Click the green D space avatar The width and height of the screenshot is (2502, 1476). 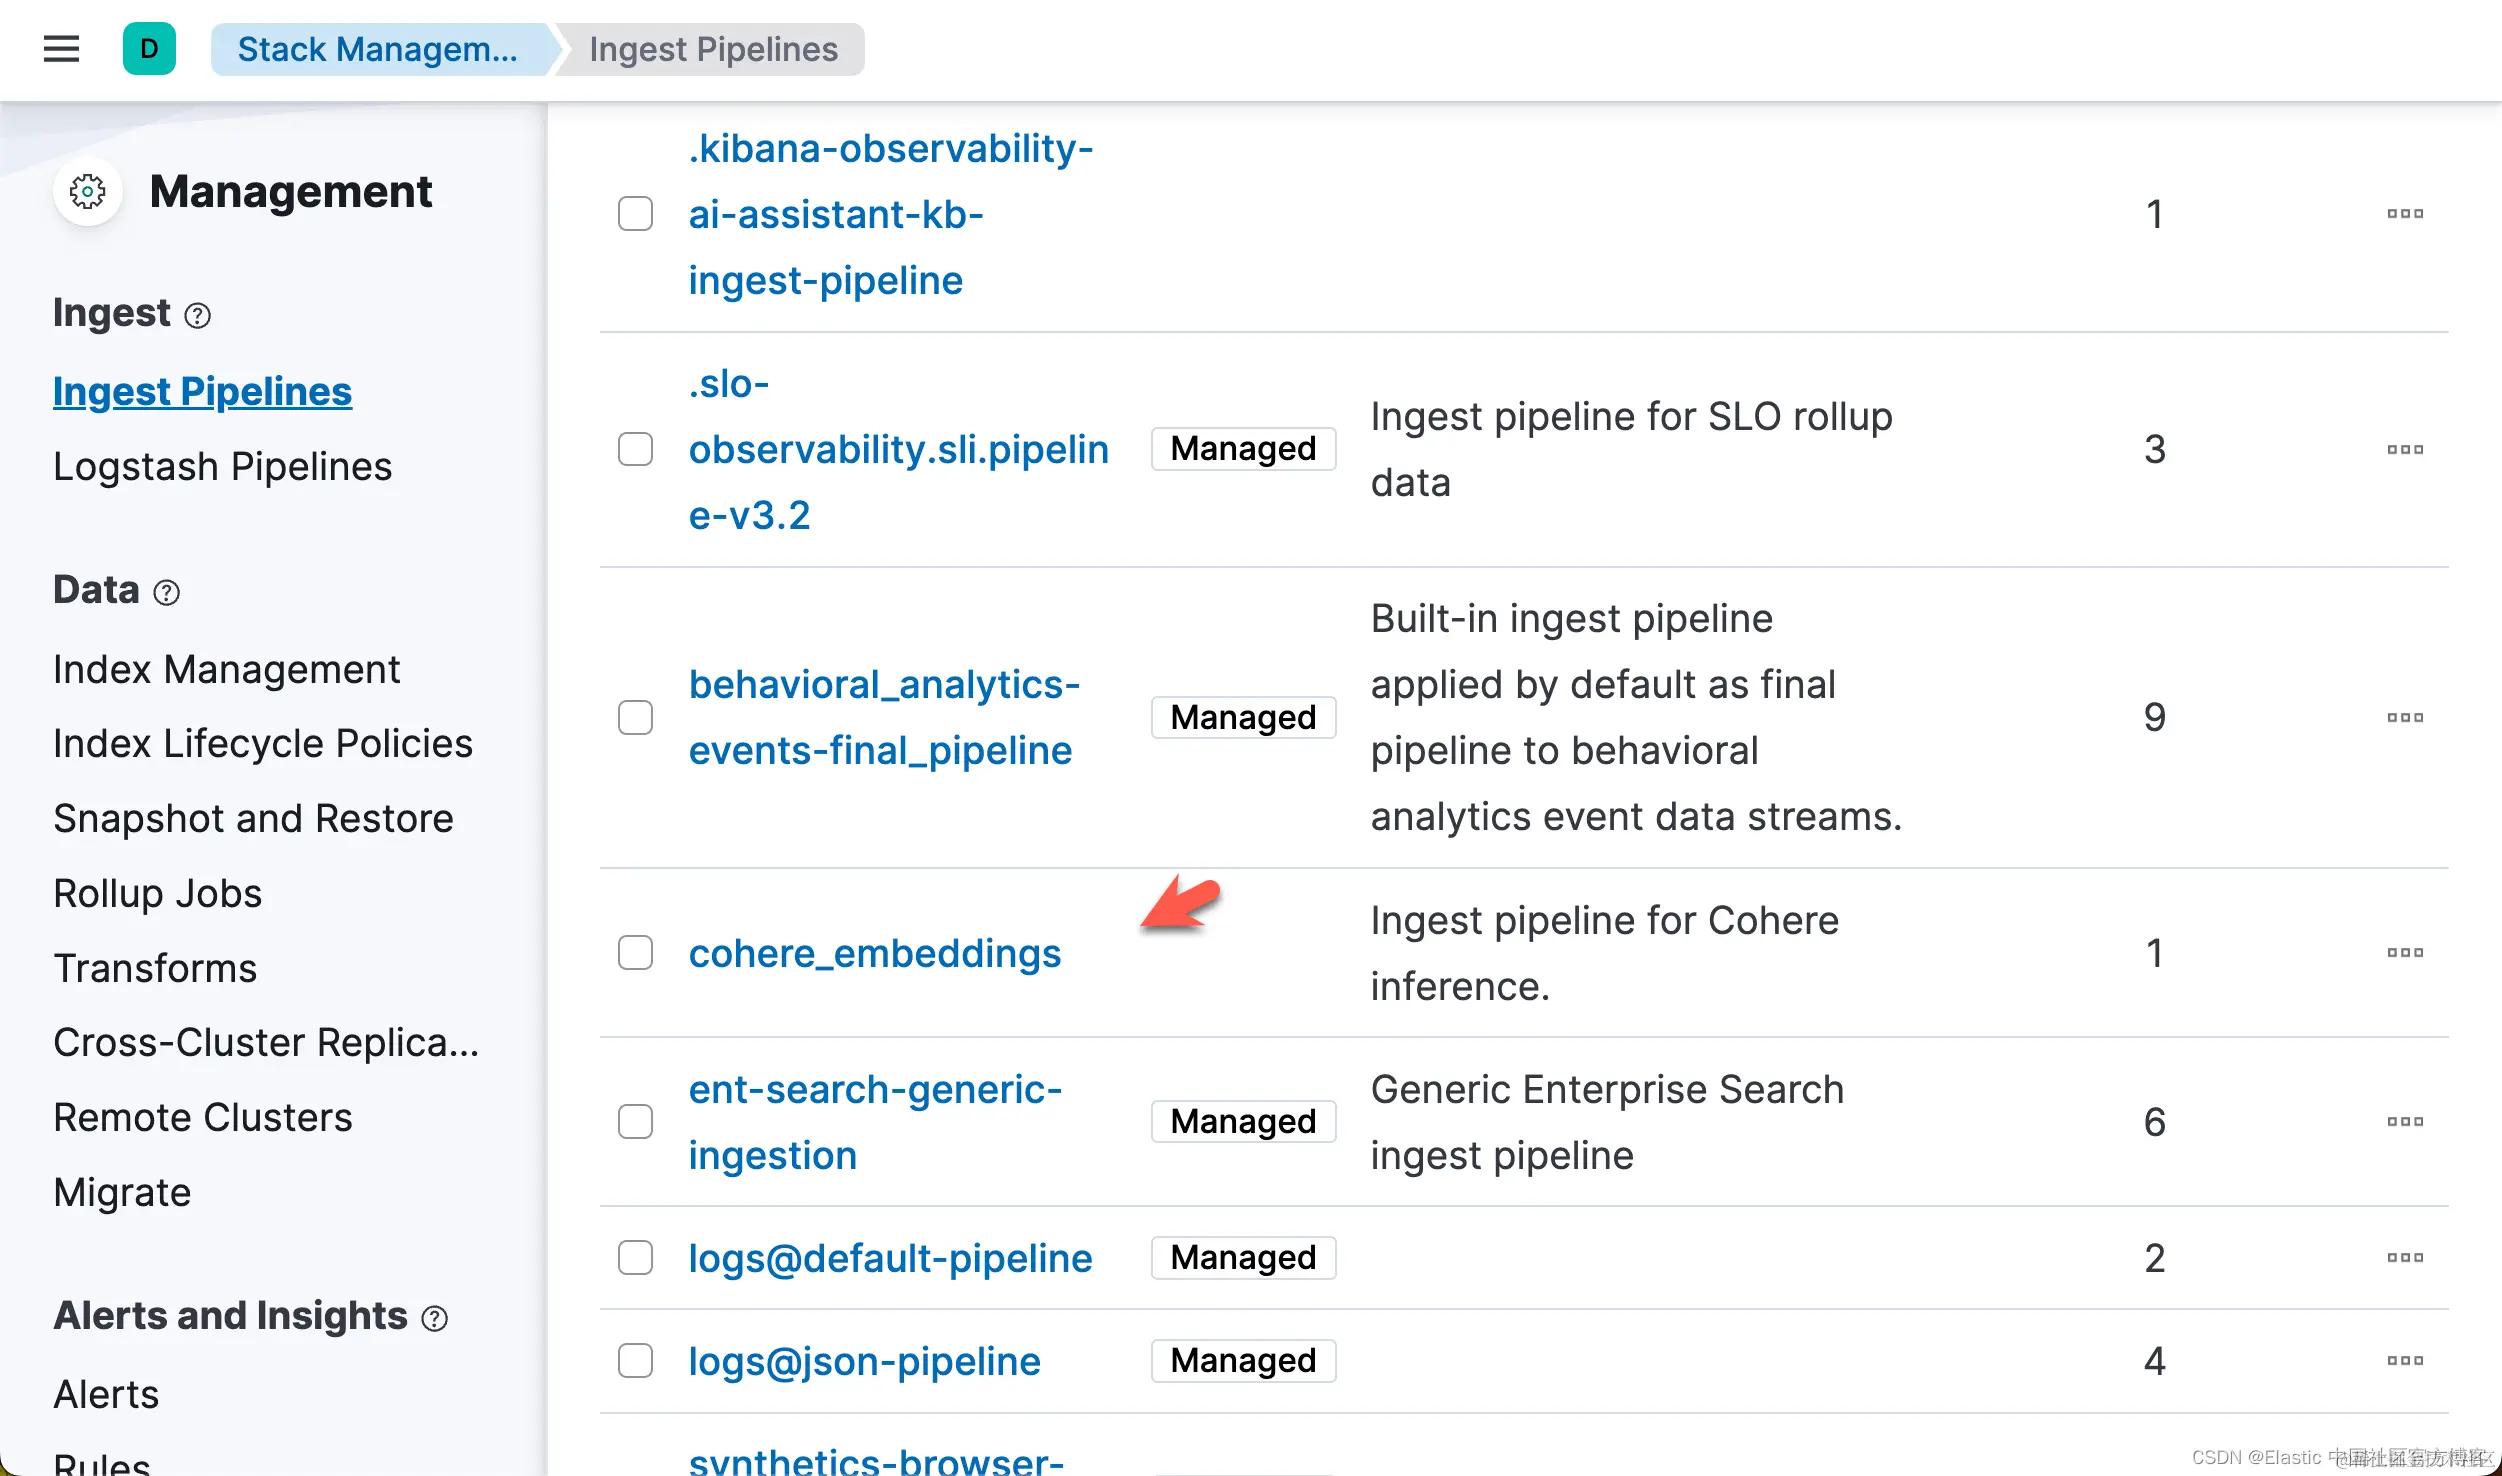pyautogui.click(x=149, y=49)
